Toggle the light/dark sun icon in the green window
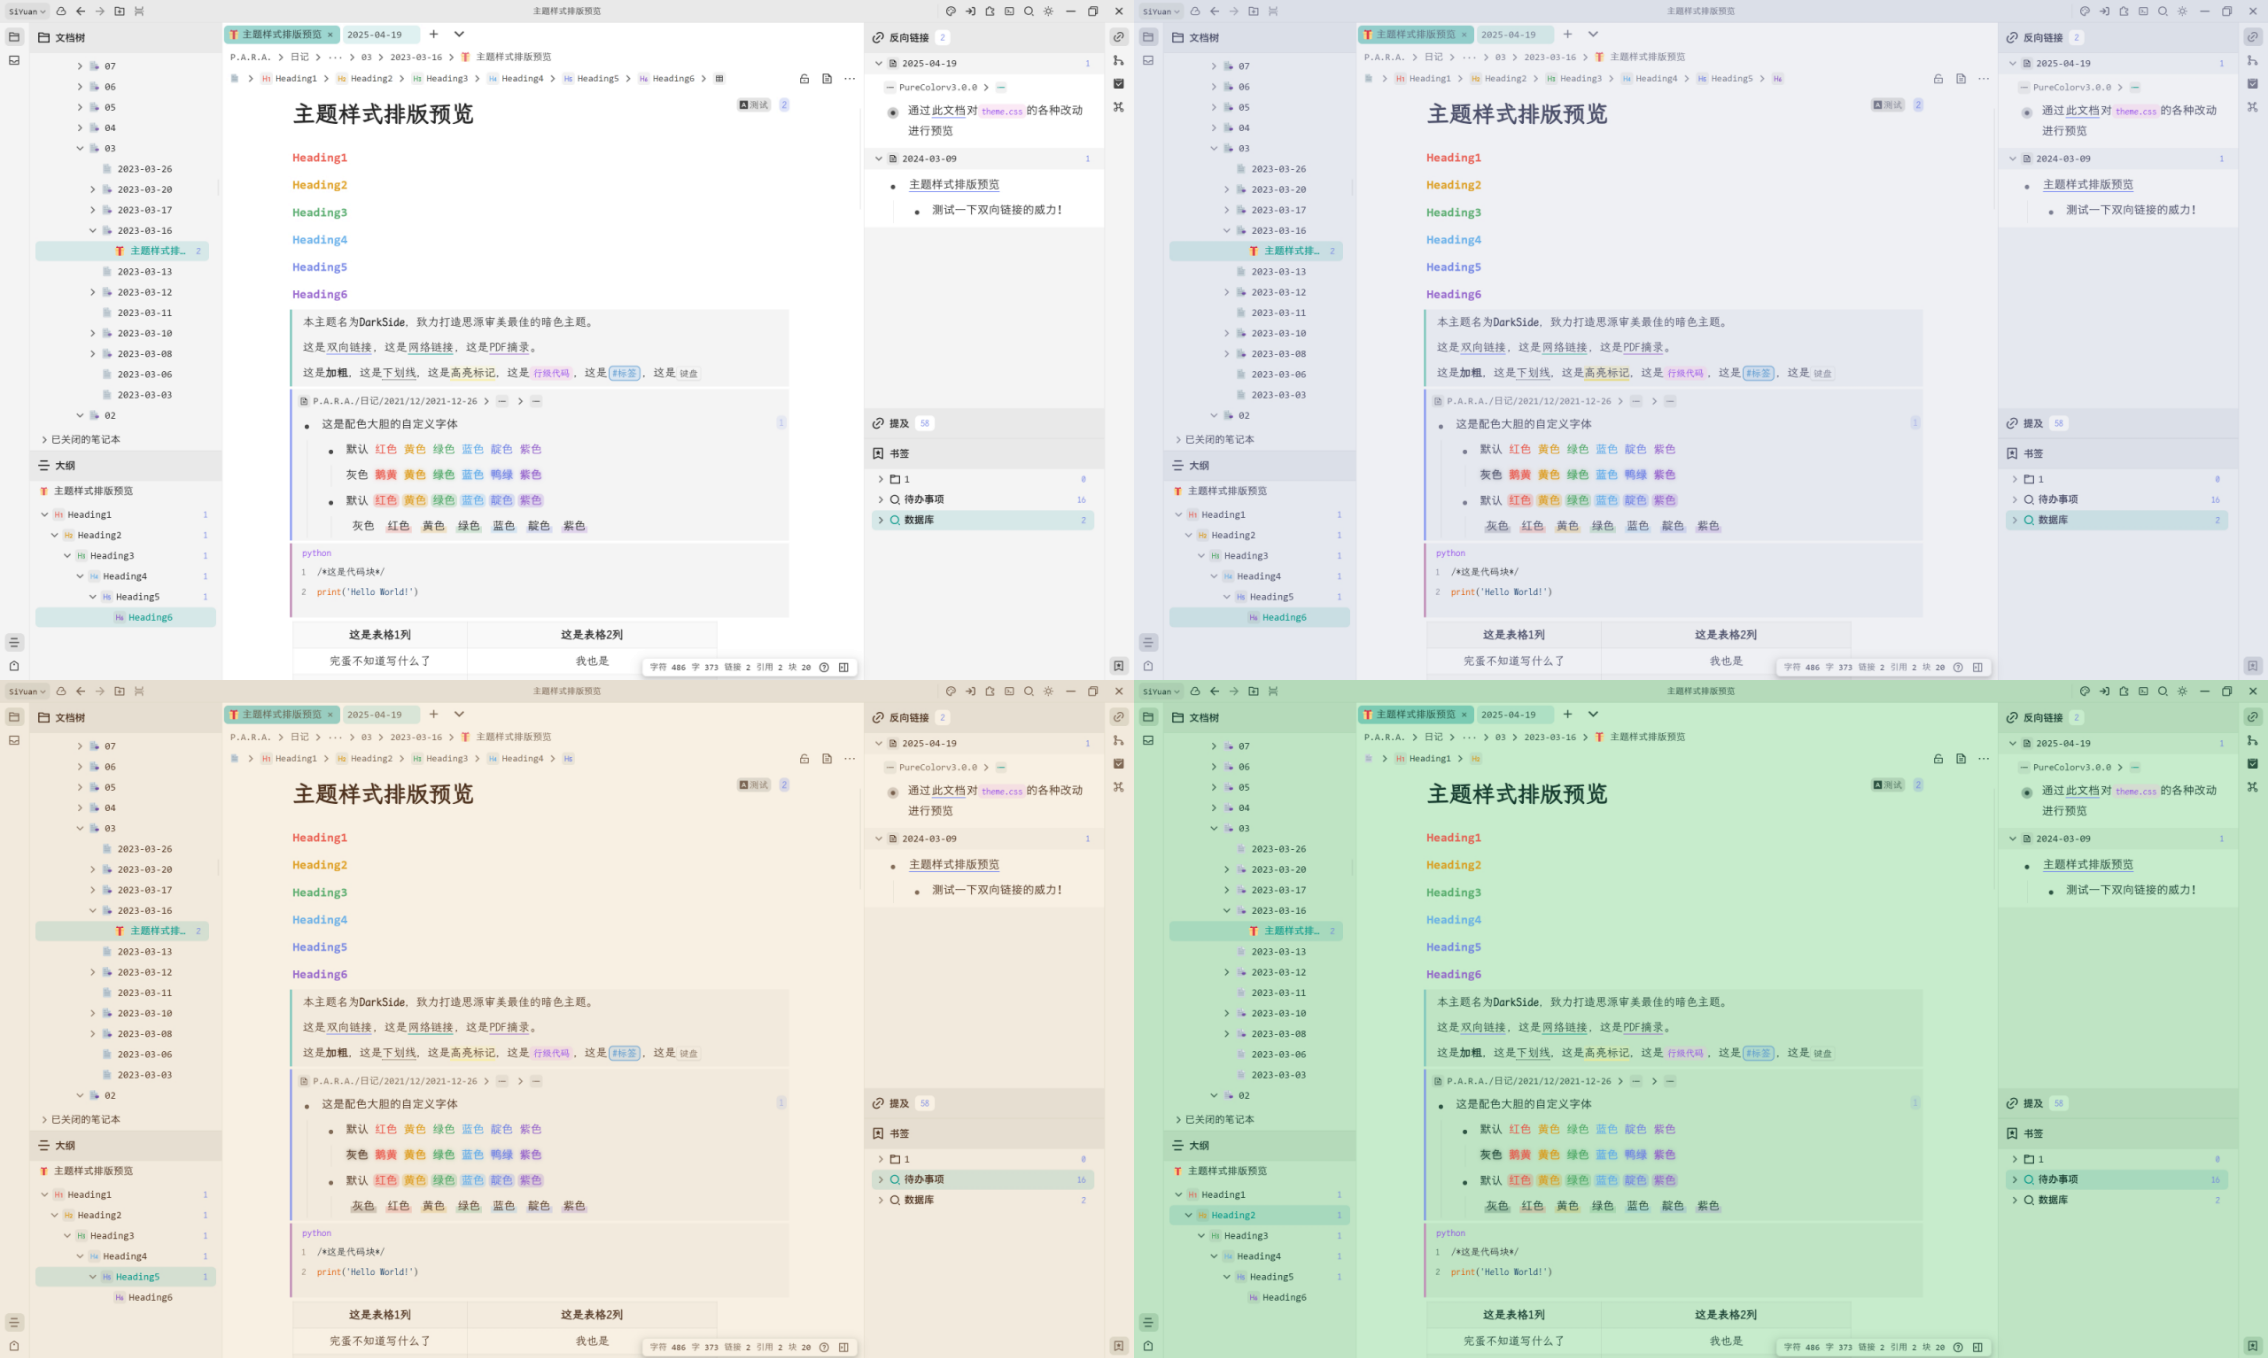2268x1358 pixels. point(2182,691)
